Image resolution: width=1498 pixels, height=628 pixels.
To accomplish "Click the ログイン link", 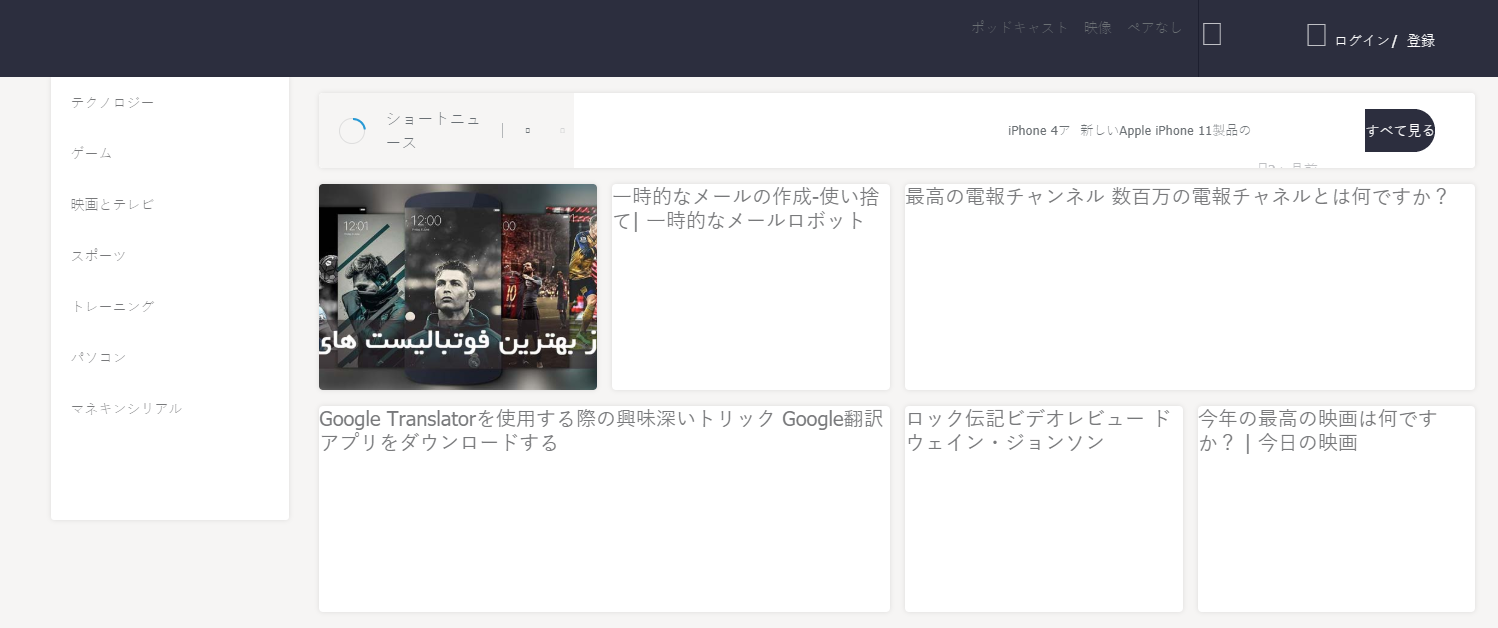I will tap(1362, 41).
